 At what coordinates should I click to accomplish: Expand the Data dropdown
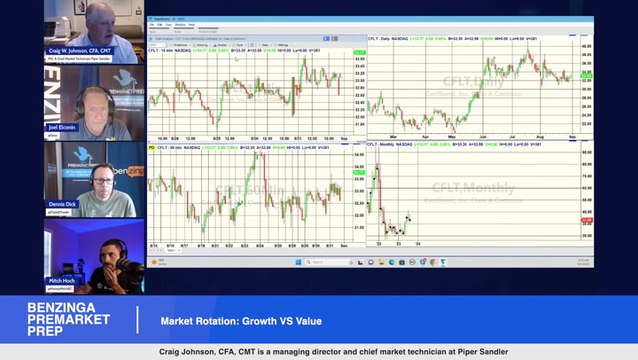click(265, 45)
